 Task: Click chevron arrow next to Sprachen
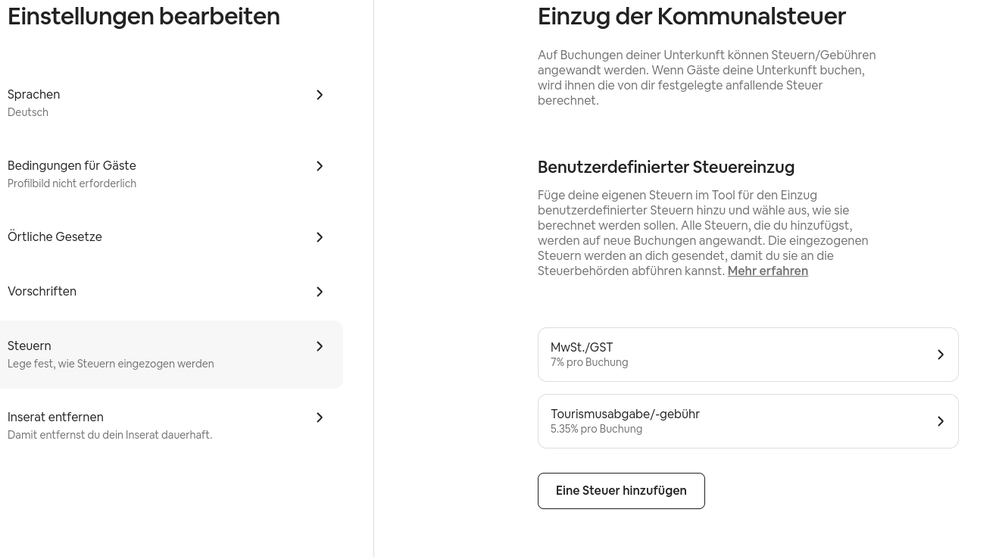click(x=320, y=95)
